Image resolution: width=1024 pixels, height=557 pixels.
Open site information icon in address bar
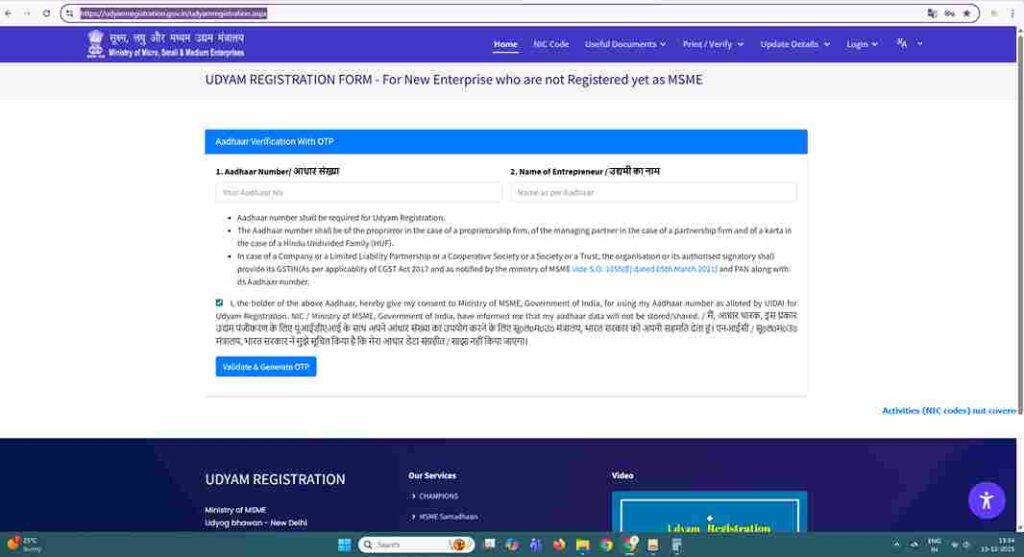(70, 13)
